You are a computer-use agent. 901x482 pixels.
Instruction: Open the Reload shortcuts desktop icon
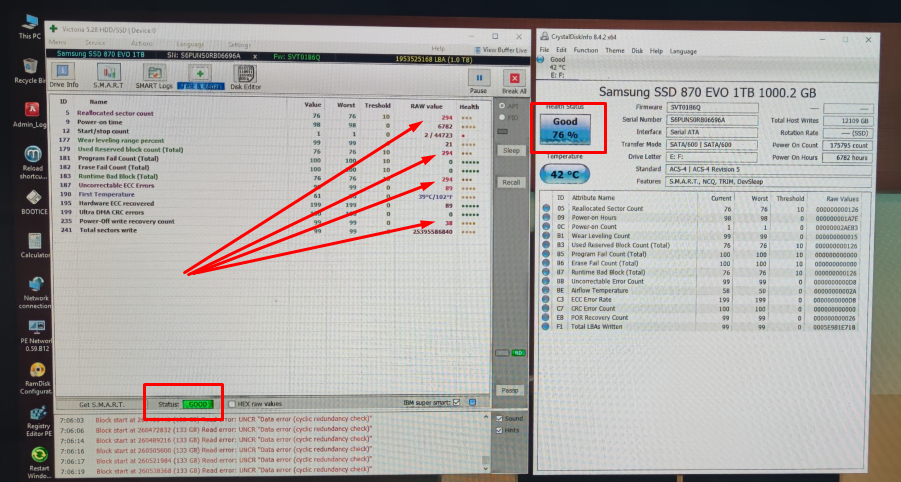click(x=33, y=162)
